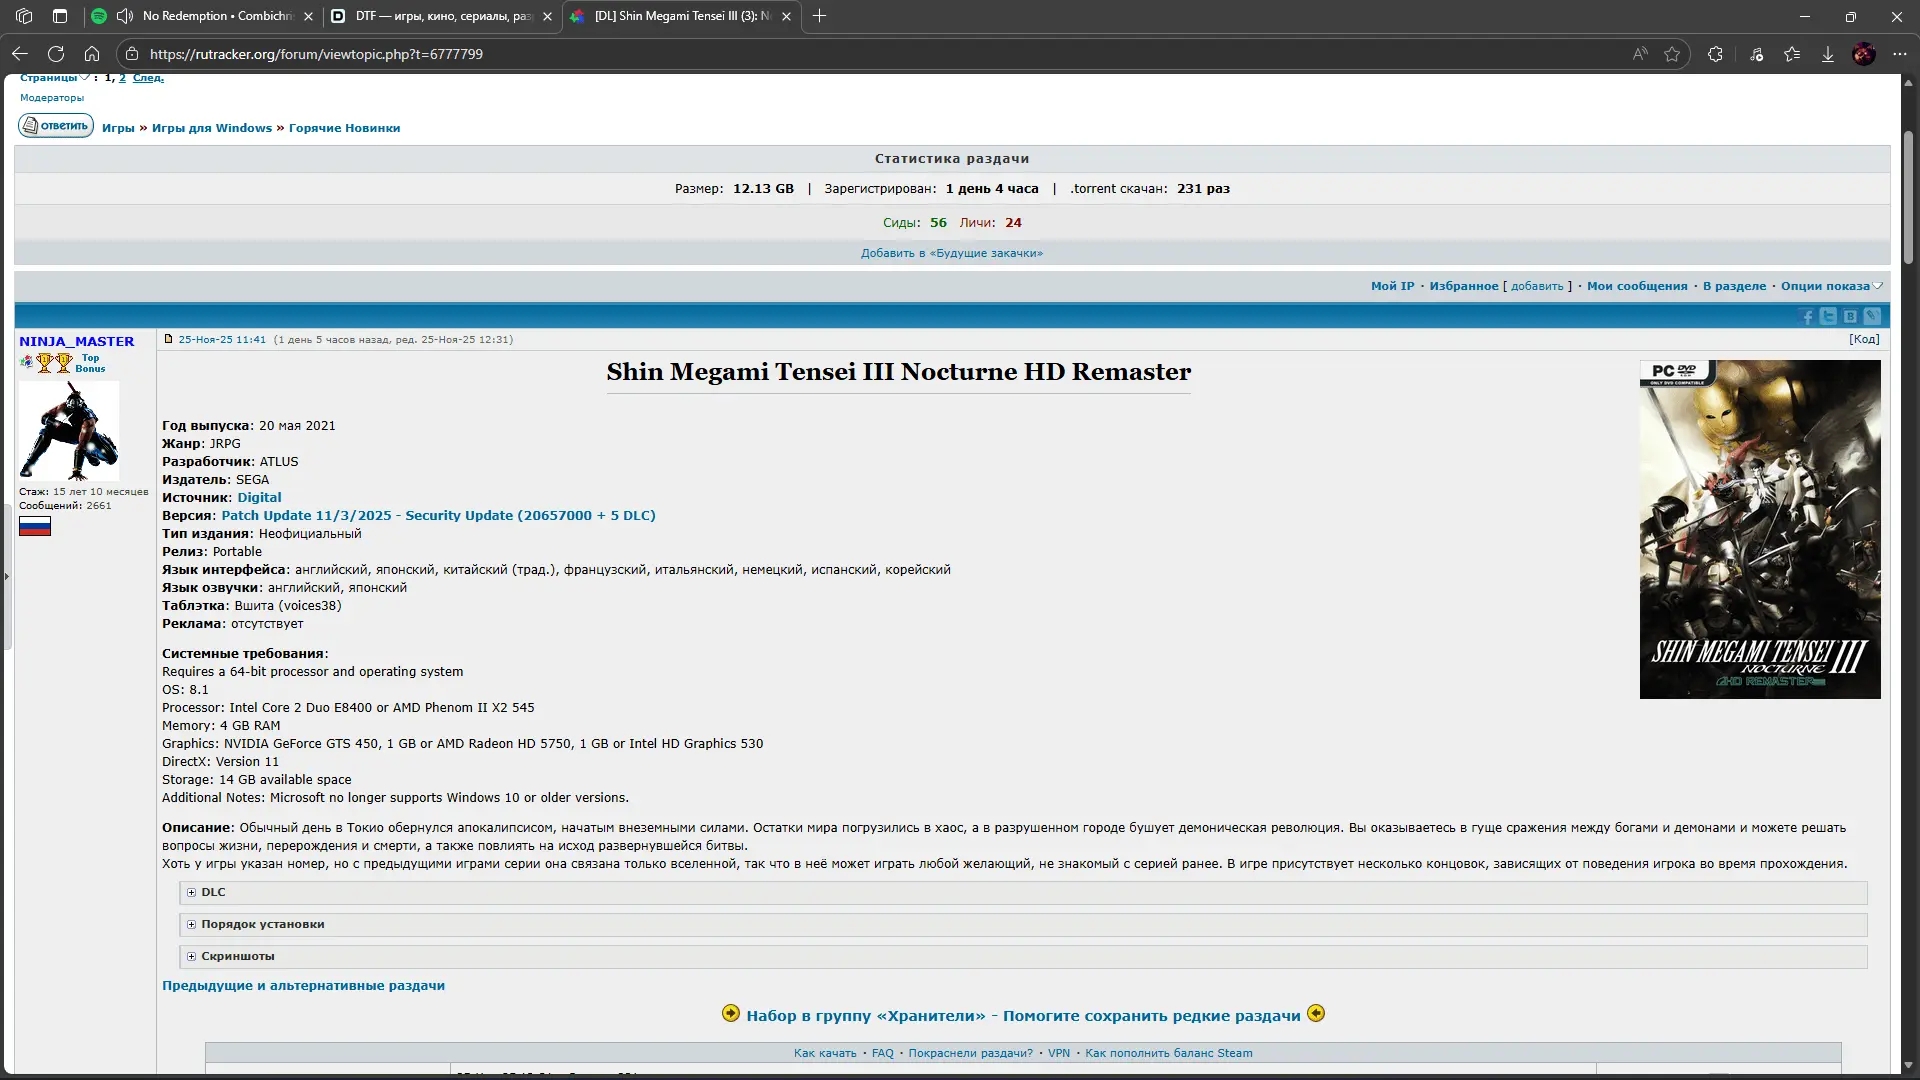Open the browser Extensions puzzle icon
This screenshot has height=1080, width=1920.
tap(1715, 54)
